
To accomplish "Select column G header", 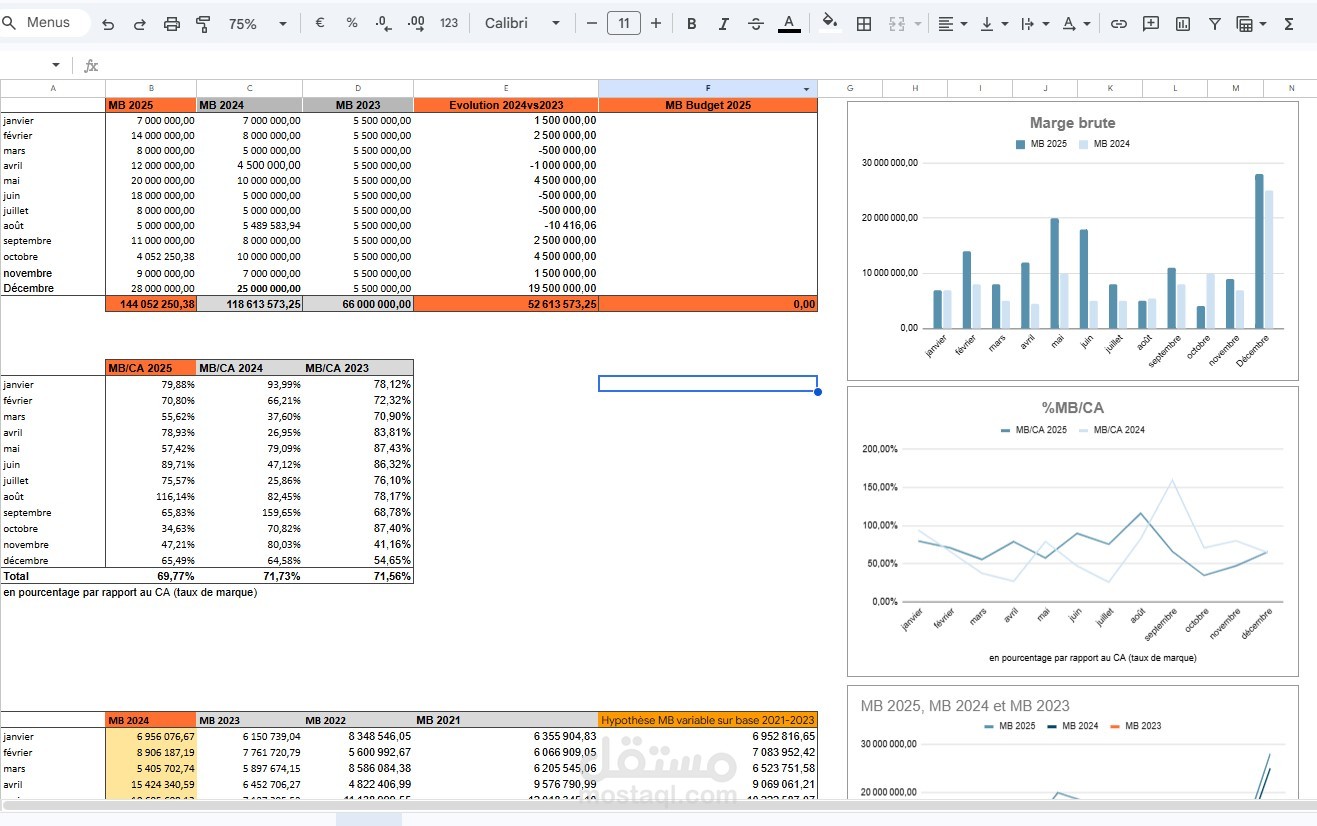I will (x=850, y=88).
